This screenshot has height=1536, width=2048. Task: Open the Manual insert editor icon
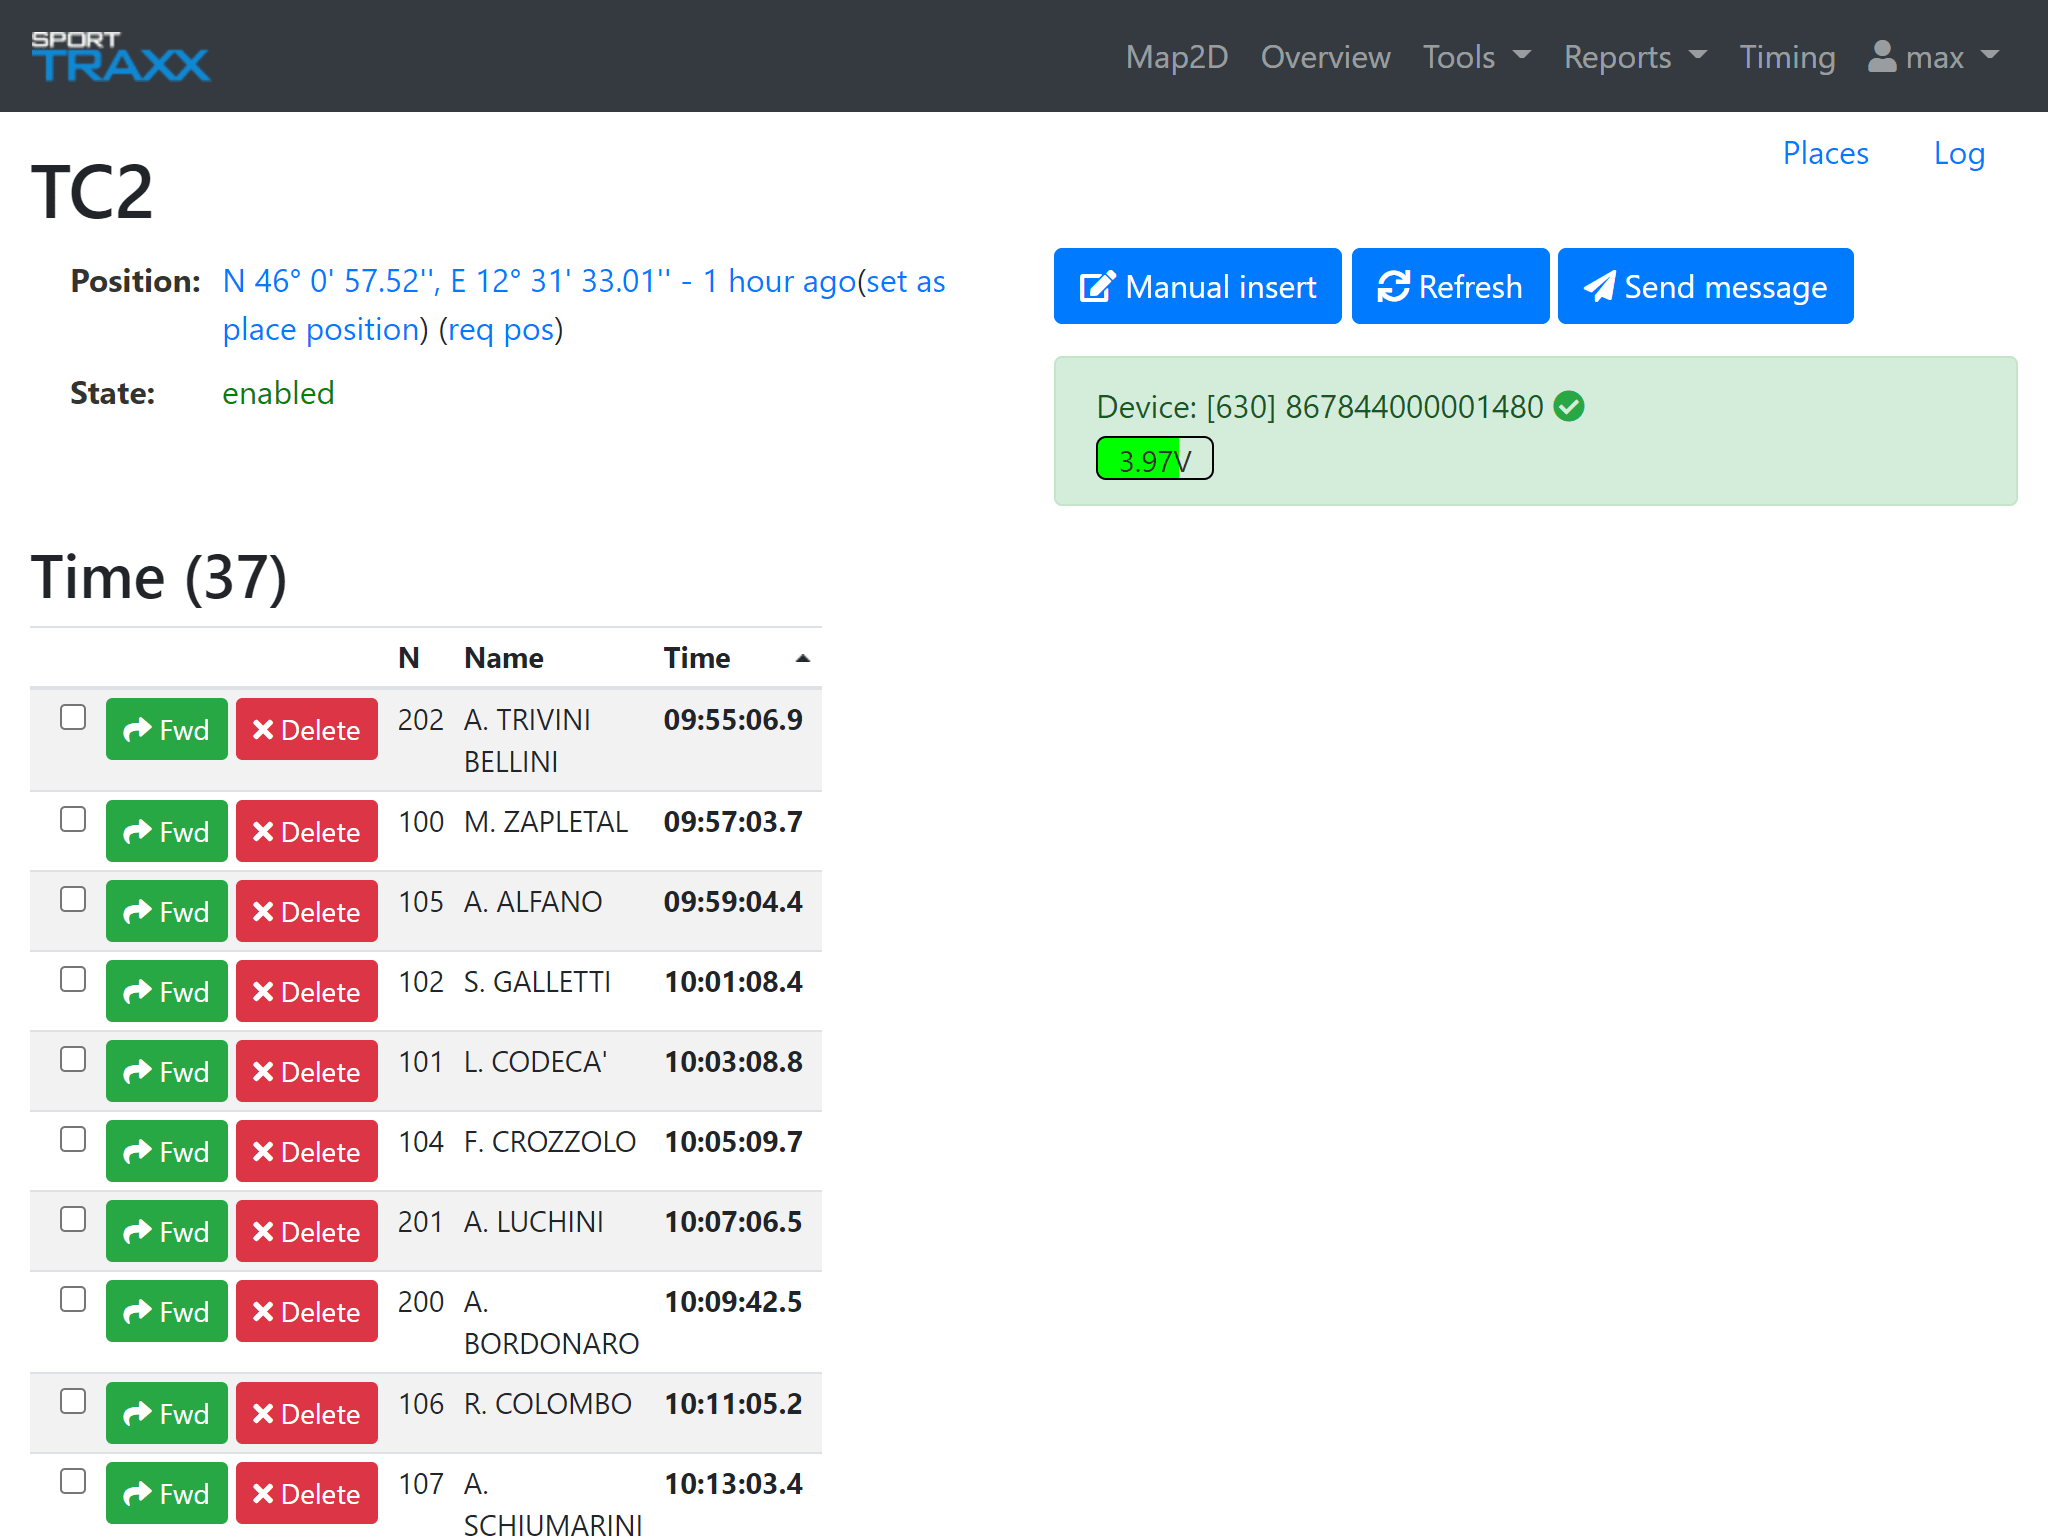(x=1098, y=286)
